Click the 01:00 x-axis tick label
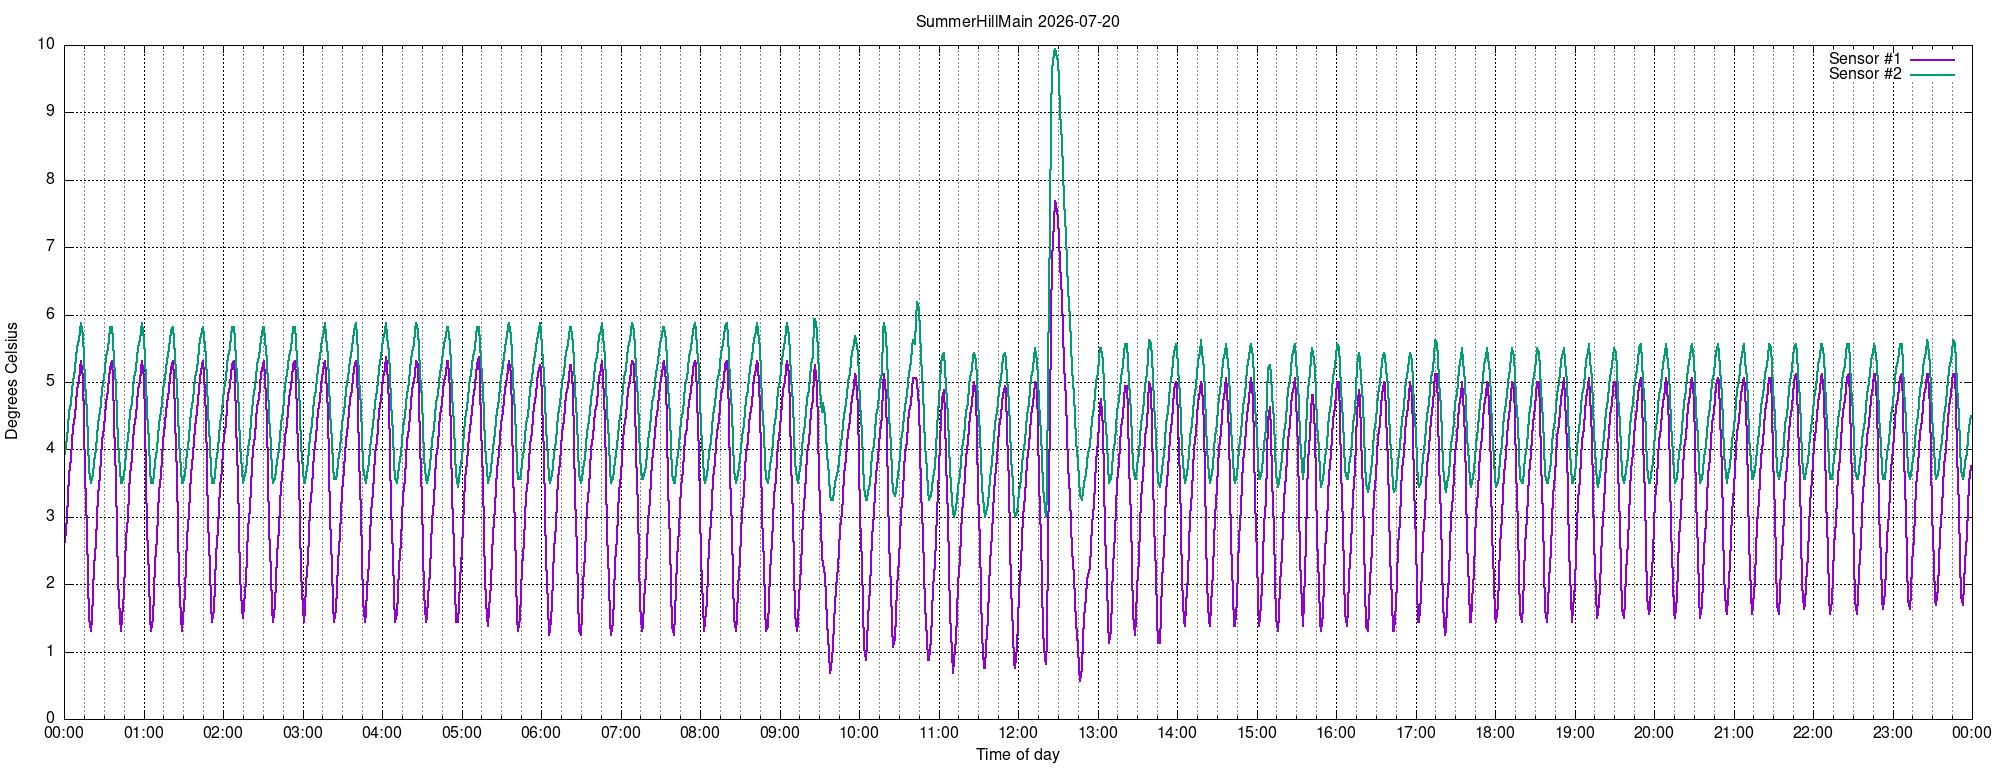2000x768 pixels. (144, 732)
